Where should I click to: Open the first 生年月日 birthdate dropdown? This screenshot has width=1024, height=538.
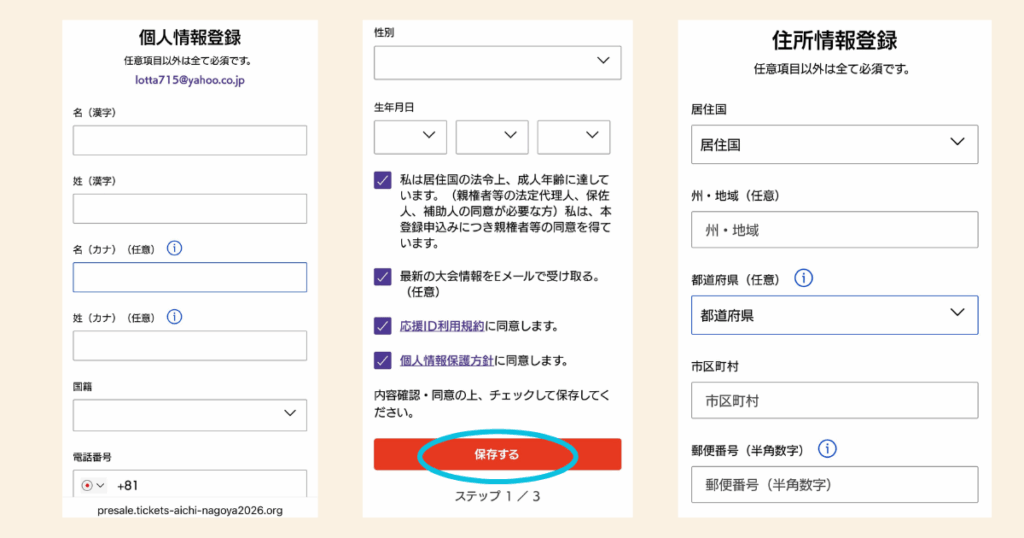(x=410, y=137)
